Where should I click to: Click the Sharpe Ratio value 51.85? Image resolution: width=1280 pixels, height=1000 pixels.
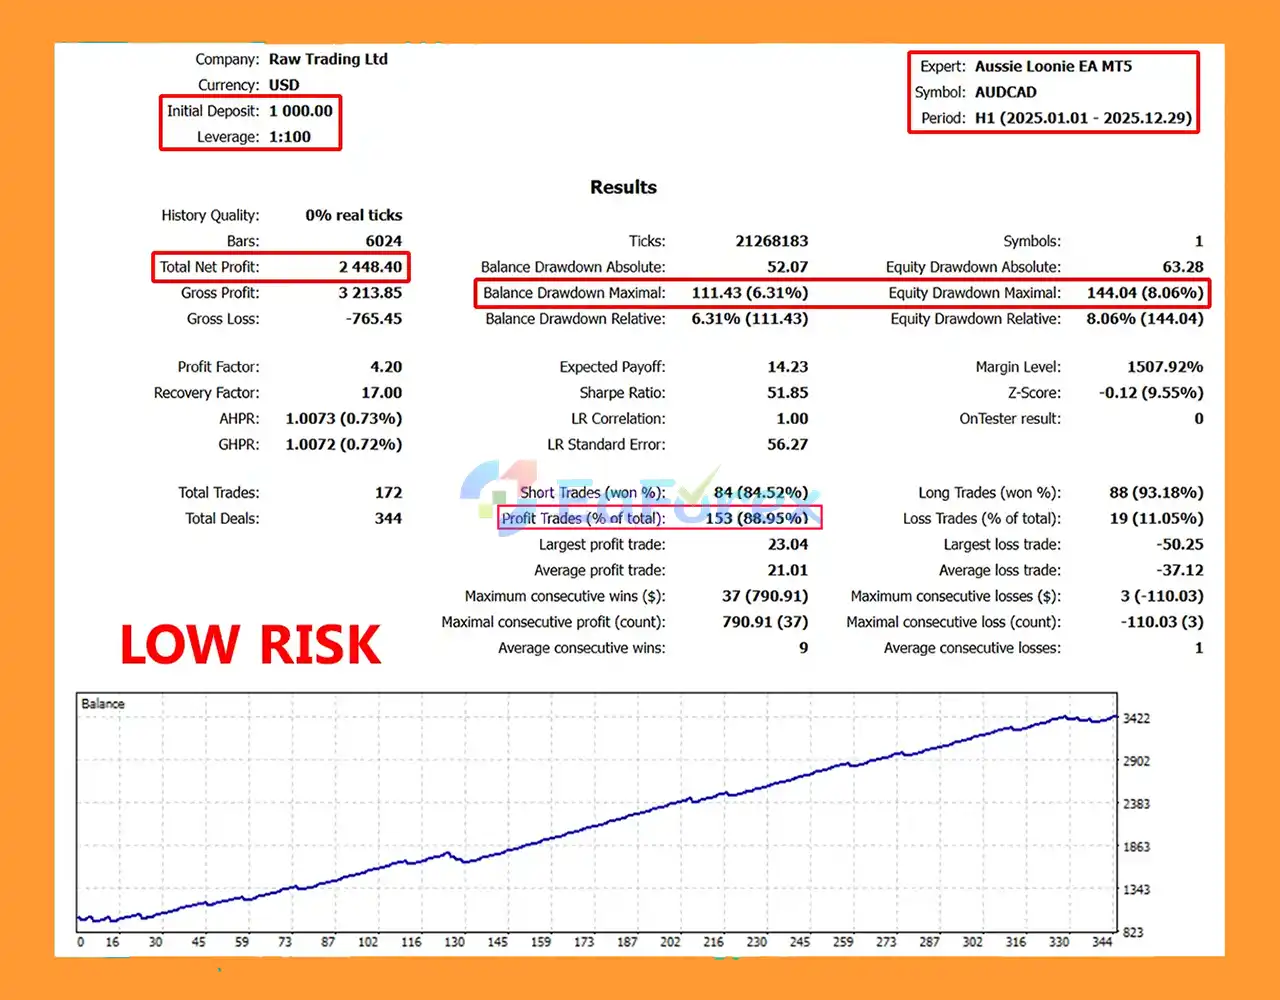tap(787, 393)
